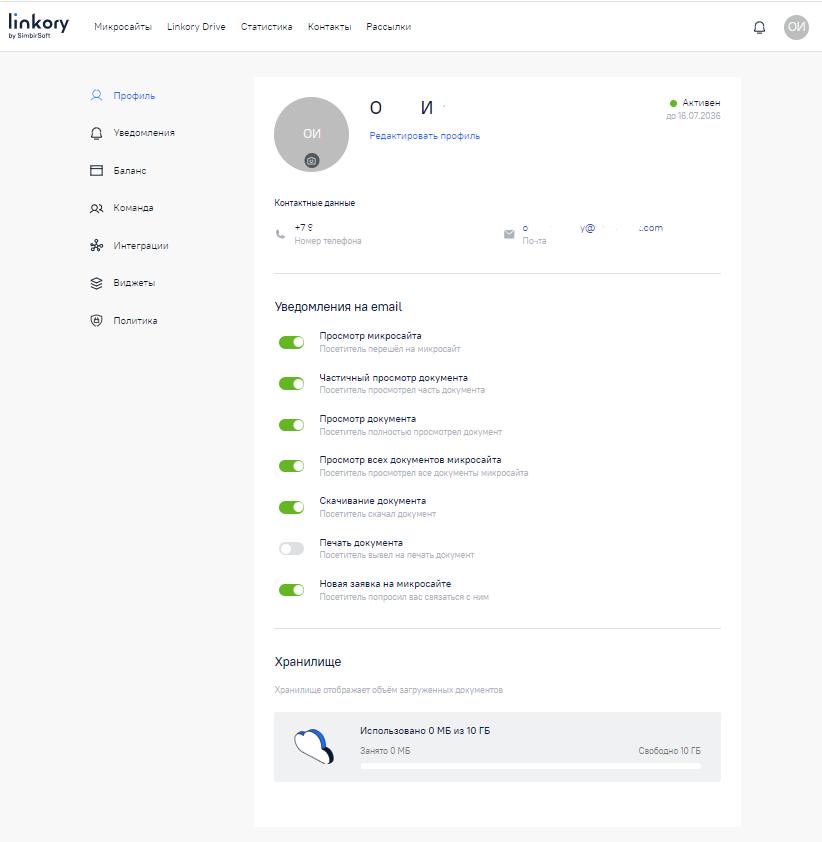Click the linkory logo
The width and height of the screenshot is (822, 842).
point(38,25)
